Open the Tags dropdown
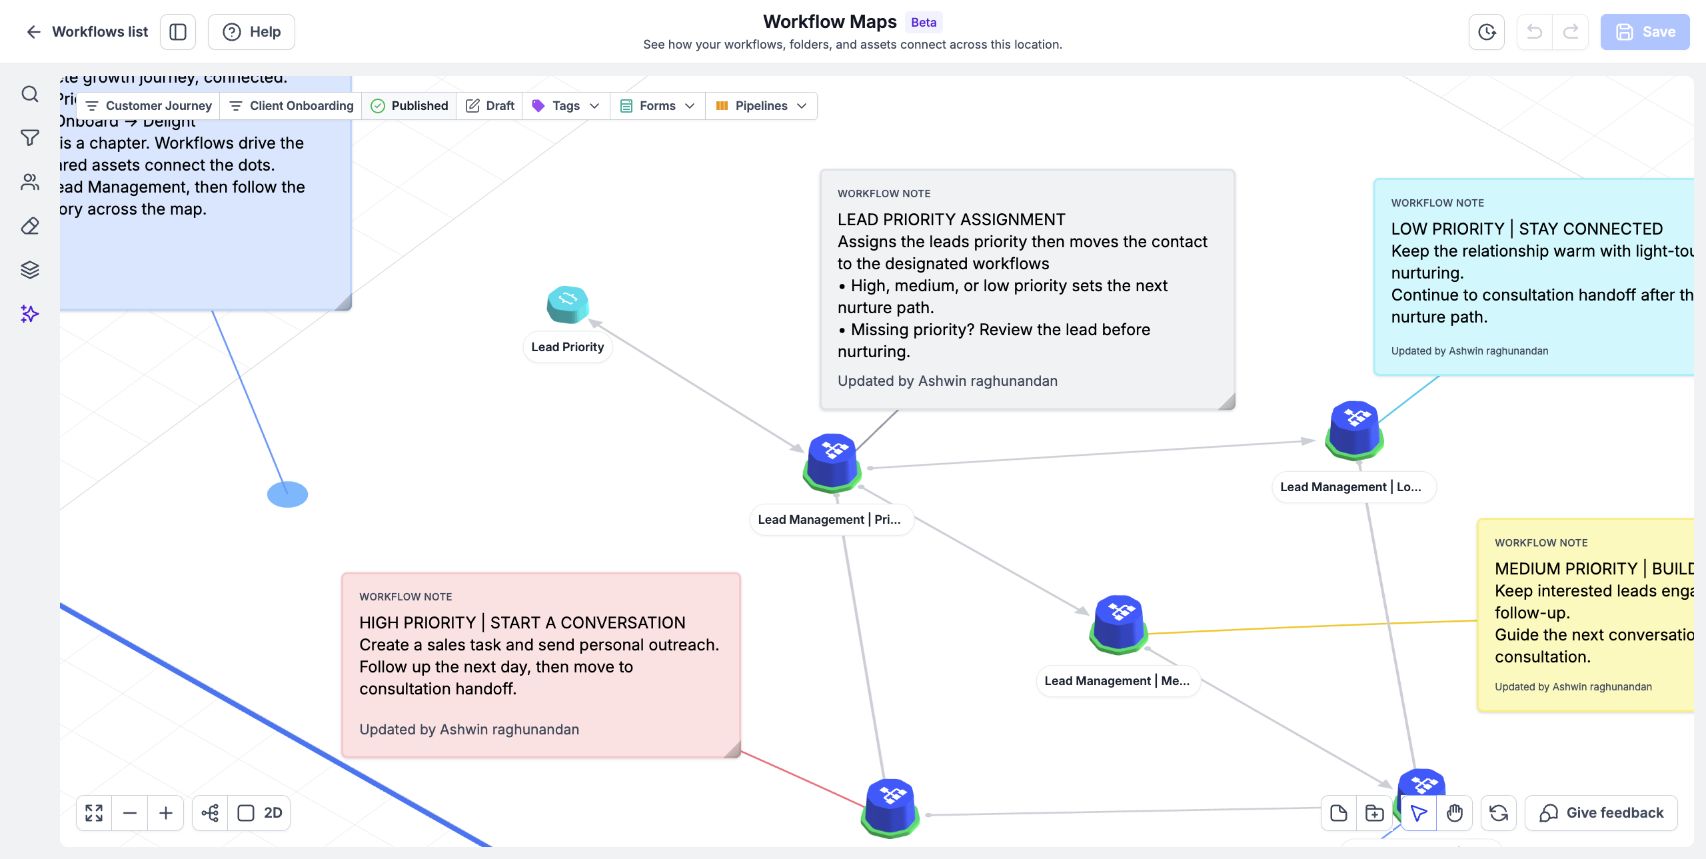This screenshot has height=859, width=1706. click(x=566, y=106)
